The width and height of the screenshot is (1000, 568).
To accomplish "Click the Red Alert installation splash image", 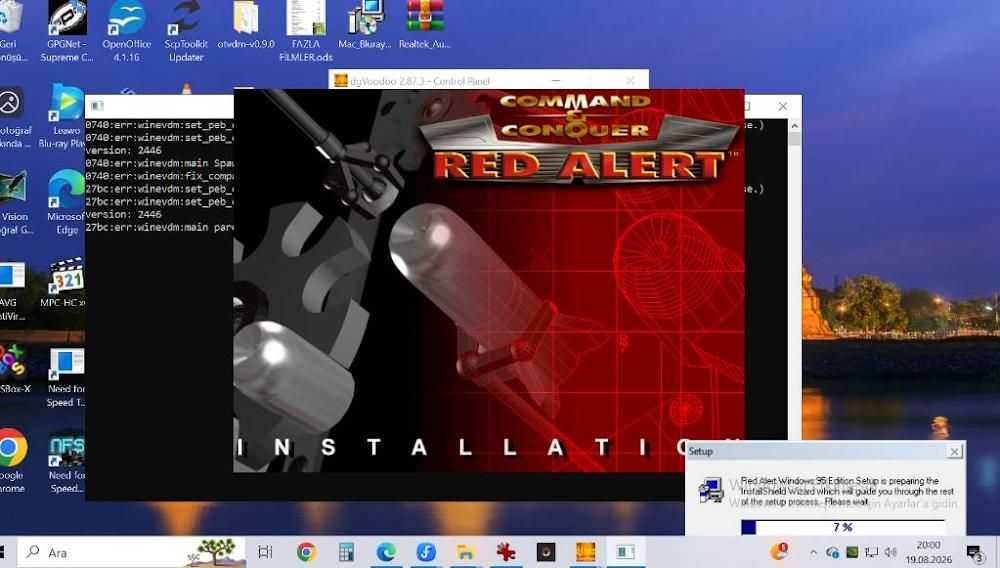I will point(489,280).
